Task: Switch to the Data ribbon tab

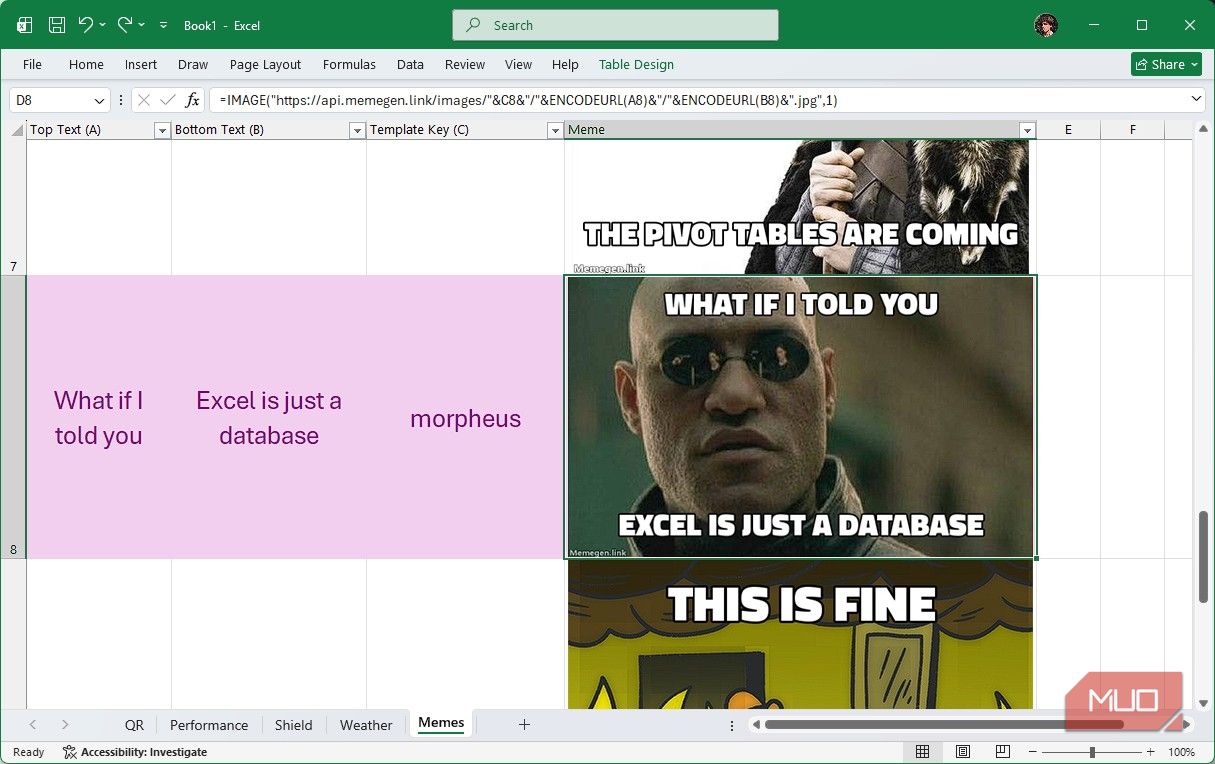Action: pos(410,64)
